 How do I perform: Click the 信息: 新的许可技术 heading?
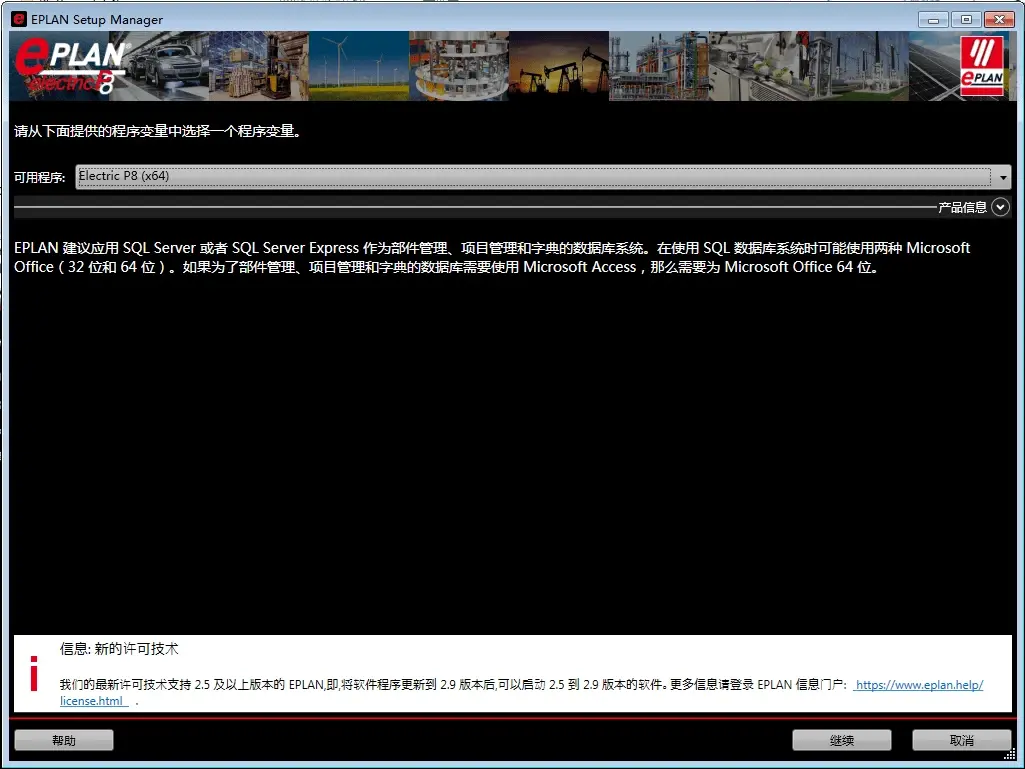click(x=119, y=649)
